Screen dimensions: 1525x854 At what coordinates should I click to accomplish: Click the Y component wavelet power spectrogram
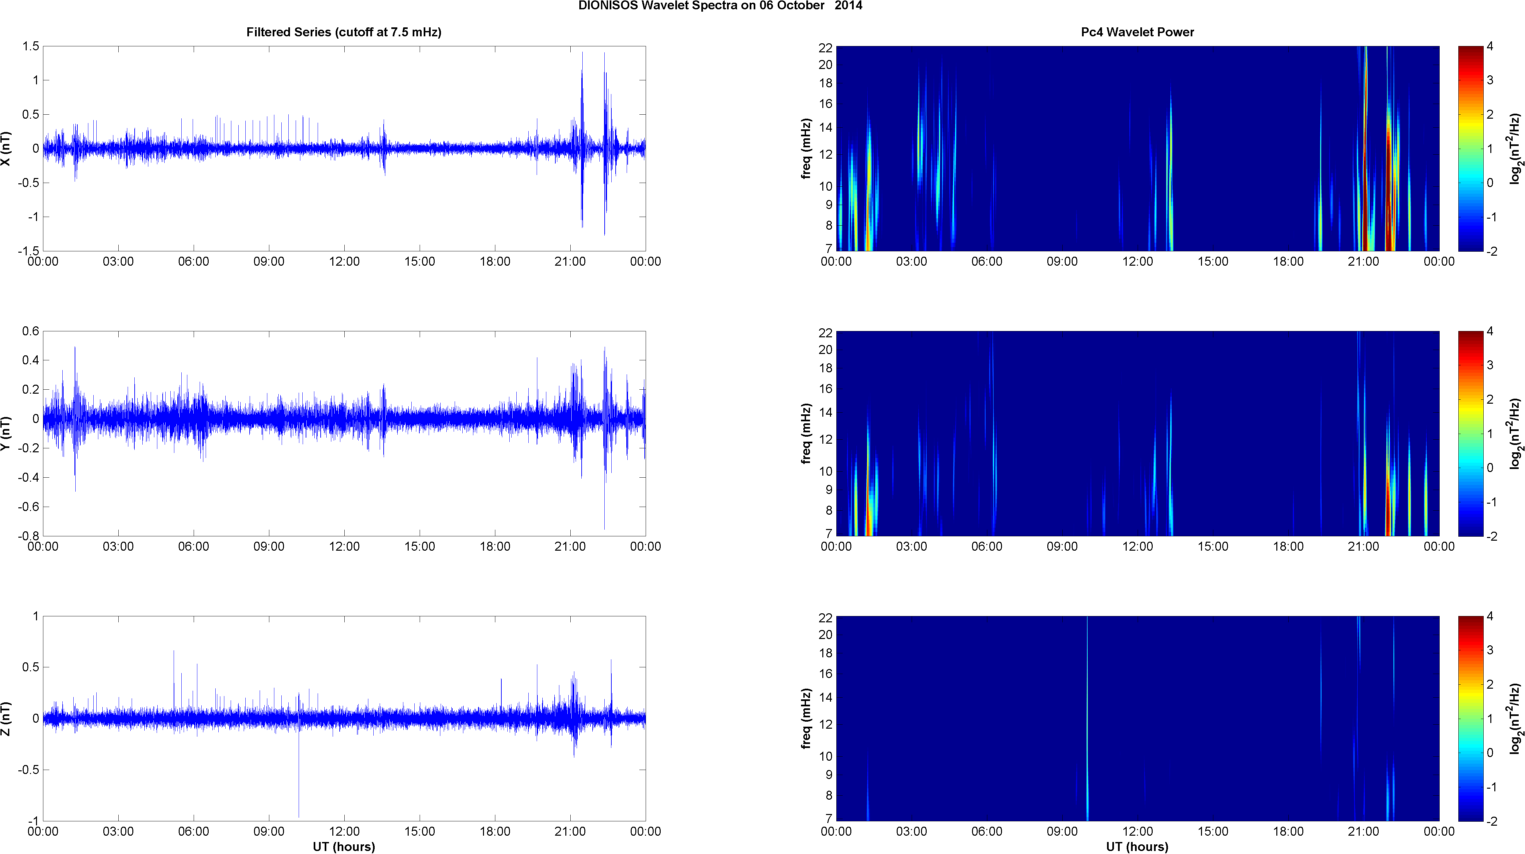(1137, 433)
